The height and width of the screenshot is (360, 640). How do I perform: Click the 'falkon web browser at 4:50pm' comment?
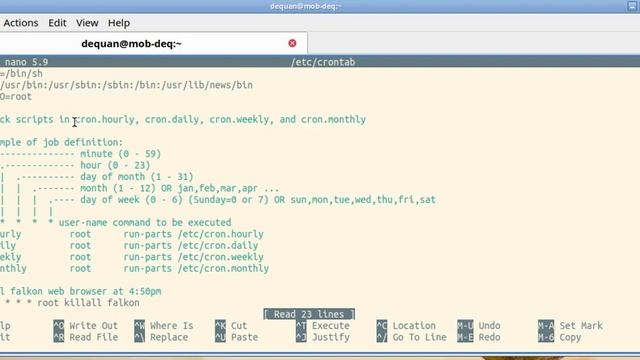click(x=86, y=291)
